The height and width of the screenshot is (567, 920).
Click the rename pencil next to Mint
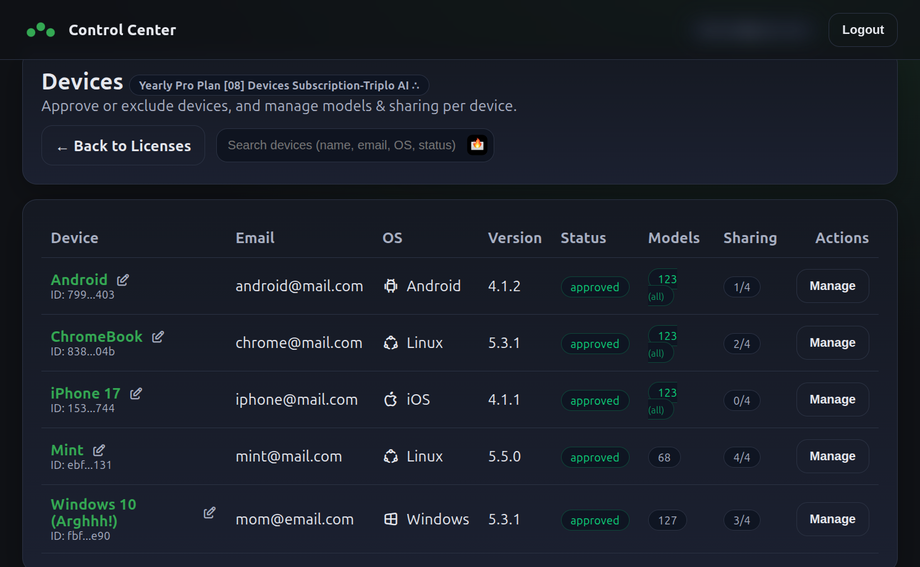(x=99, y=451)
